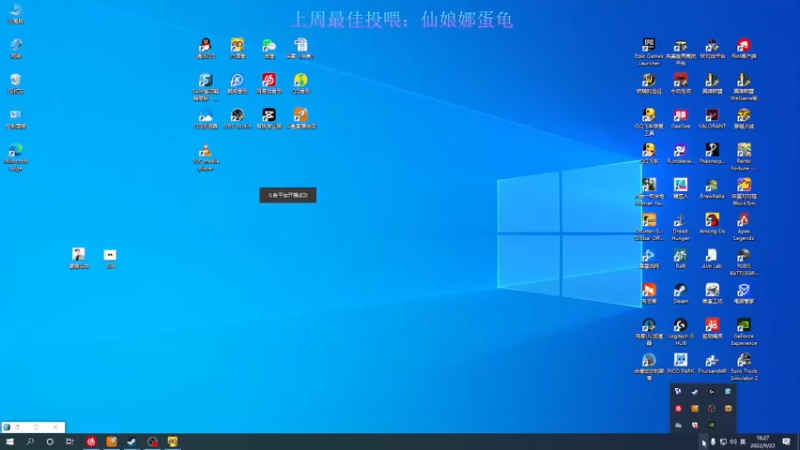The width and height of the screenshot is (800, 450).
Task: Open the This PC desktop icon
Action: (16, 13)
